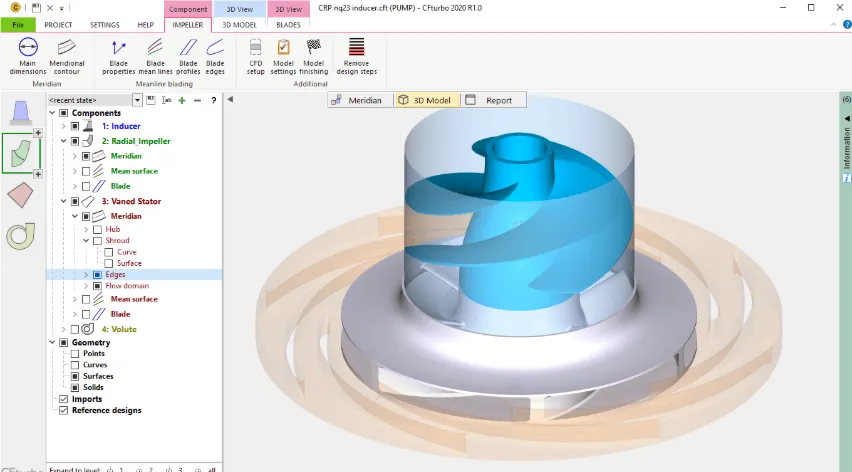Toggle the Radial Impeller Blade checkbox
The height and width of the screenshot is (472, 852).
click(86, 186)
